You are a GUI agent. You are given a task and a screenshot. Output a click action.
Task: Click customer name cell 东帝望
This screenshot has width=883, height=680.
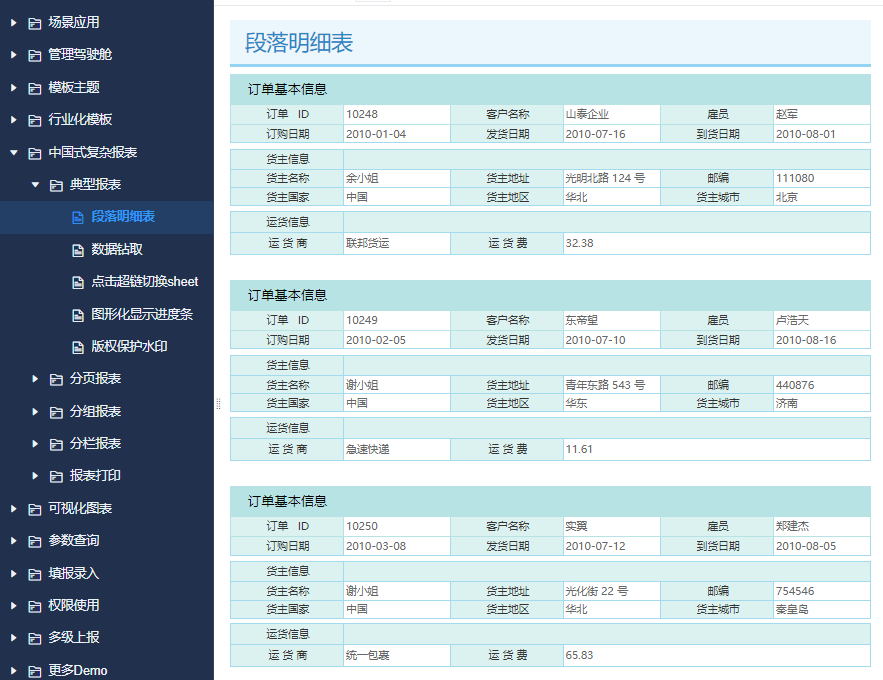[x=612, y=320]
